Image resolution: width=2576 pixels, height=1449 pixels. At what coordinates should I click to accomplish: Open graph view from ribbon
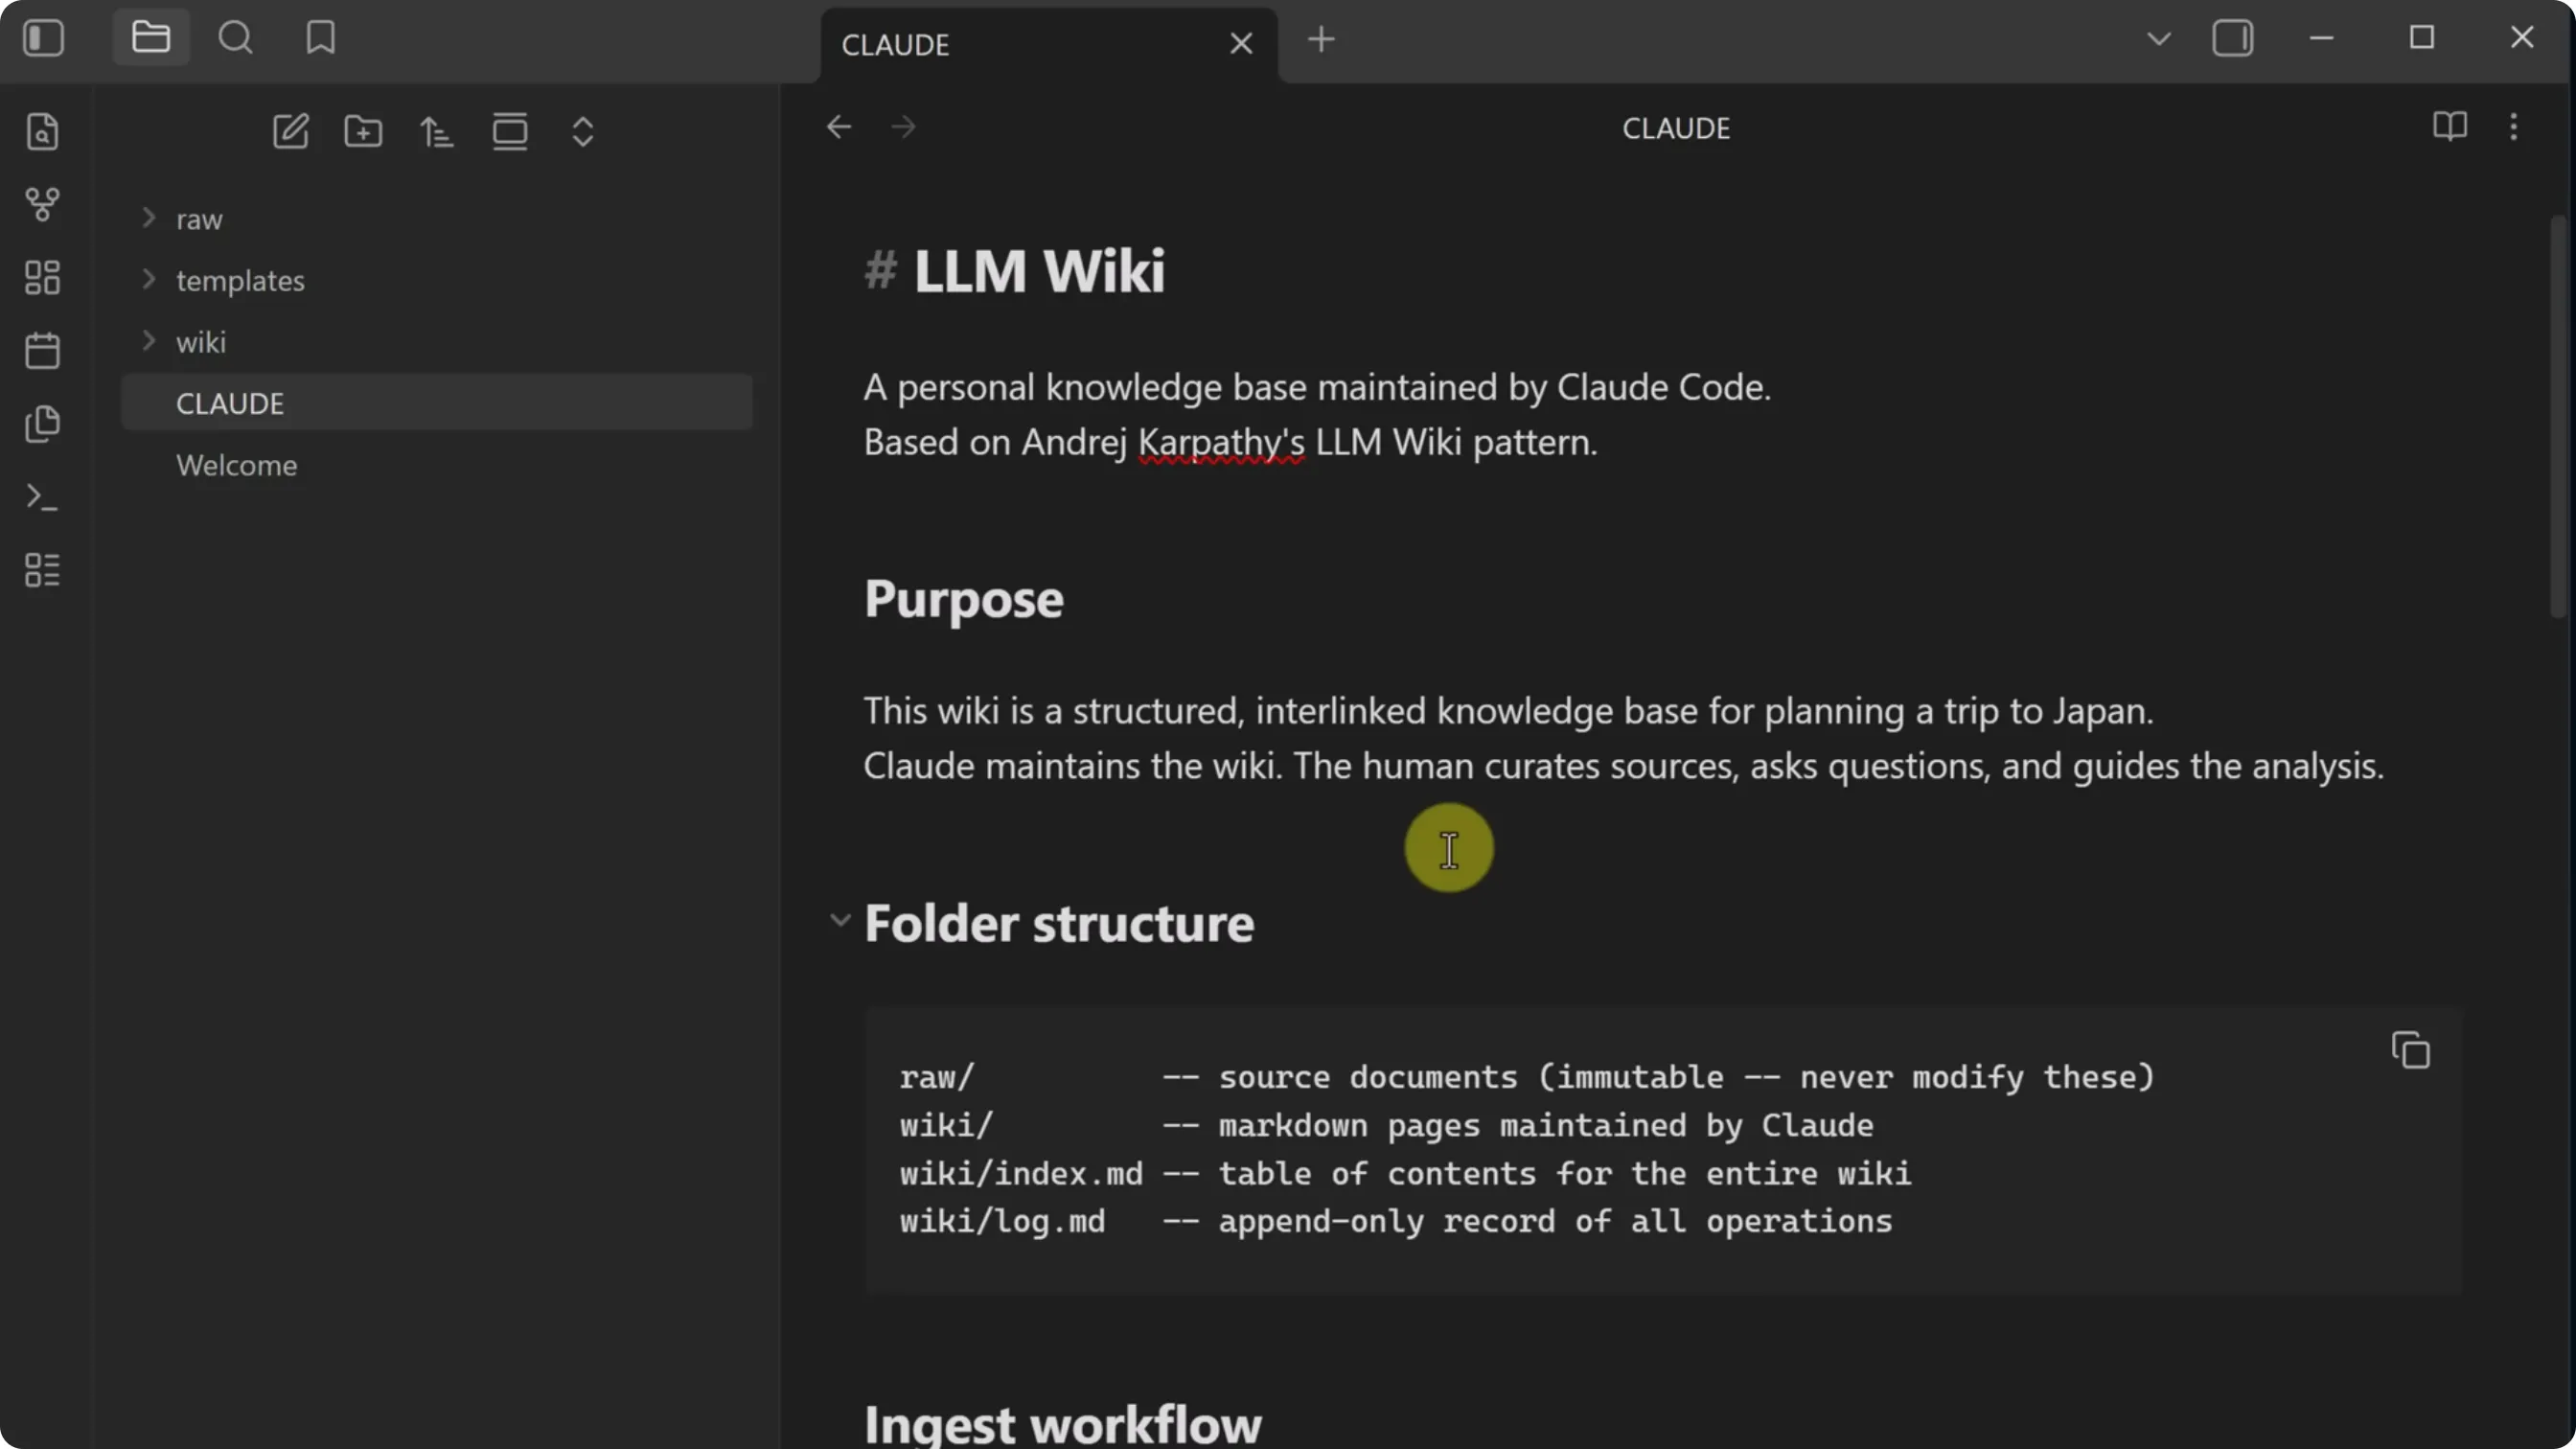(42, 204)
